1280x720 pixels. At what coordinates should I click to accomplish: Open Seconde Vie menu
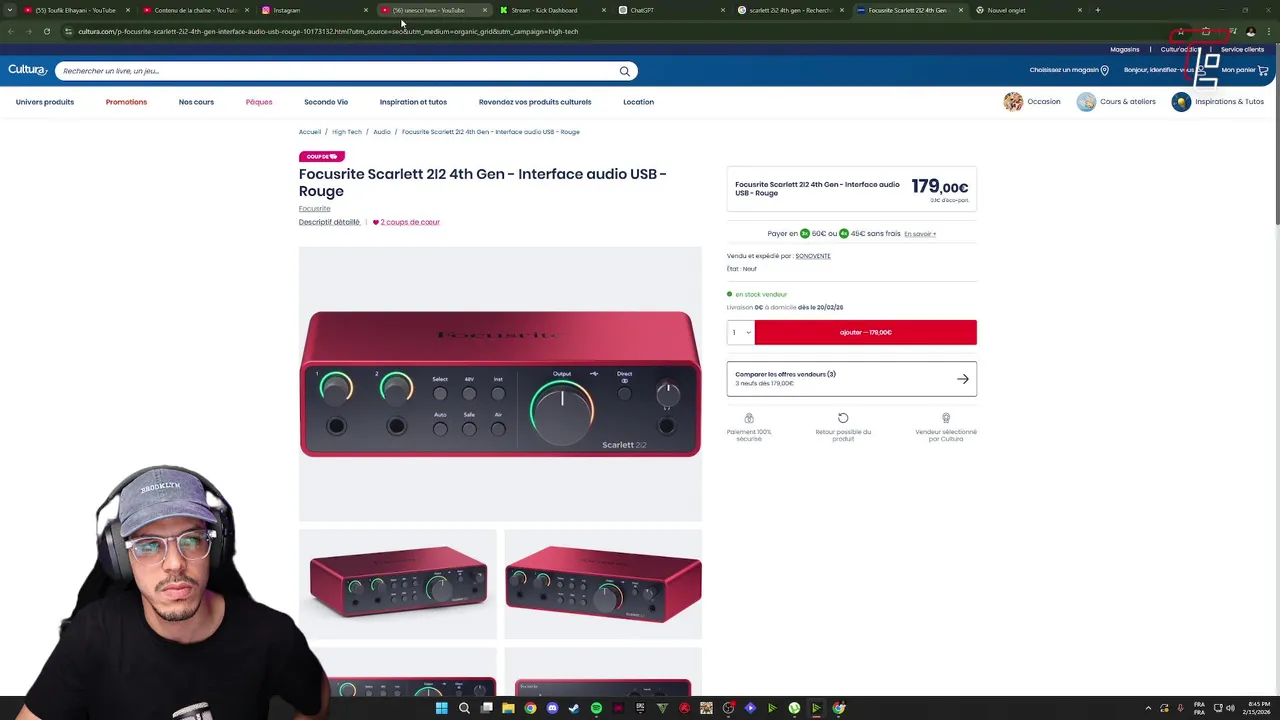tap(326, 102)
